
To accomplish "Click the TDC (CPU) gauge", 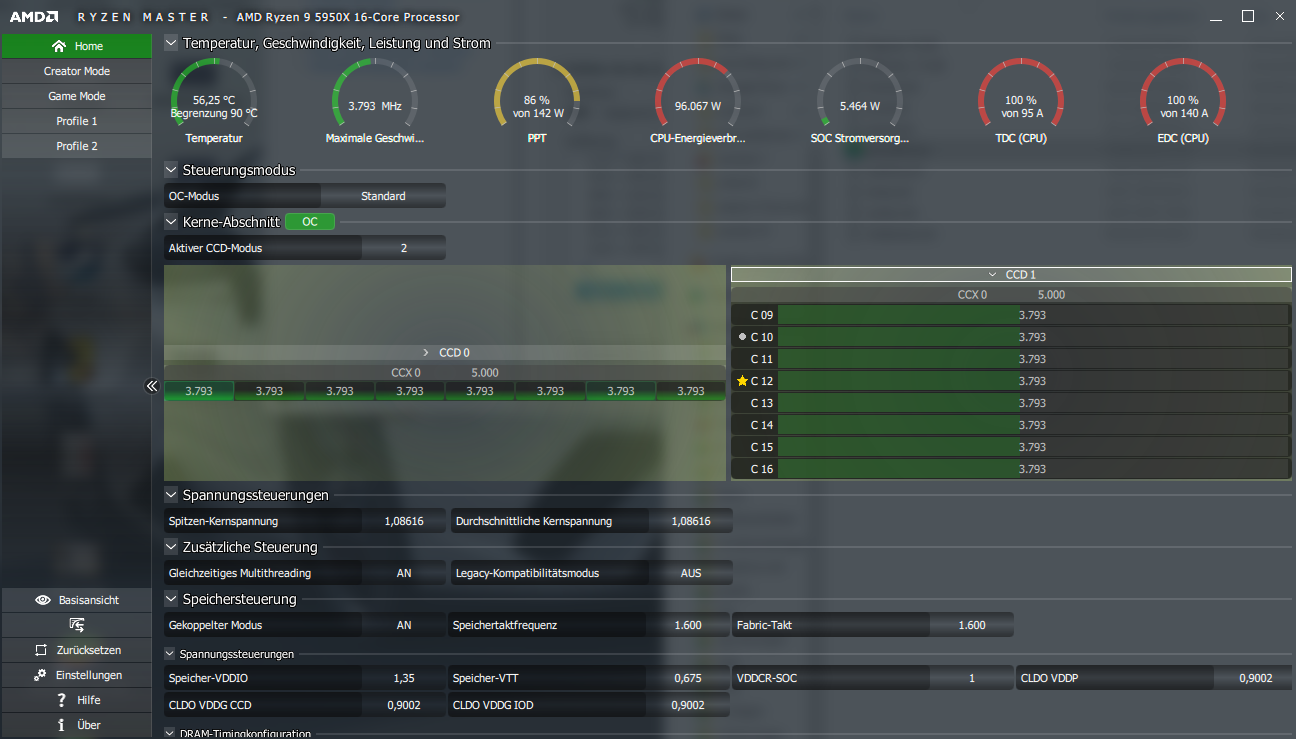I will point(1021,100).
